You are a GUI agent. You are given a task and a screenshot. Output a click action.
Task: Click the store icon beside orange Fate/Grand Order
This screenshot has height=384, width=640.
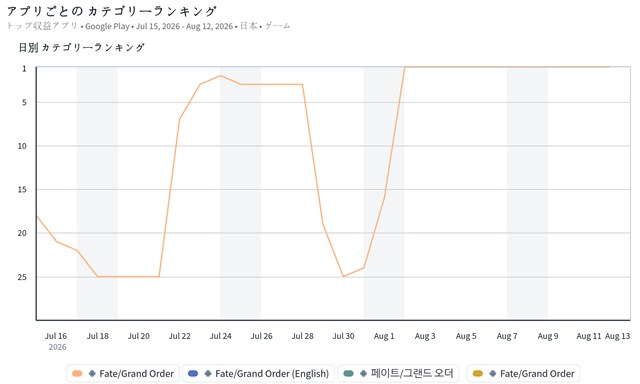pos(92,373)
